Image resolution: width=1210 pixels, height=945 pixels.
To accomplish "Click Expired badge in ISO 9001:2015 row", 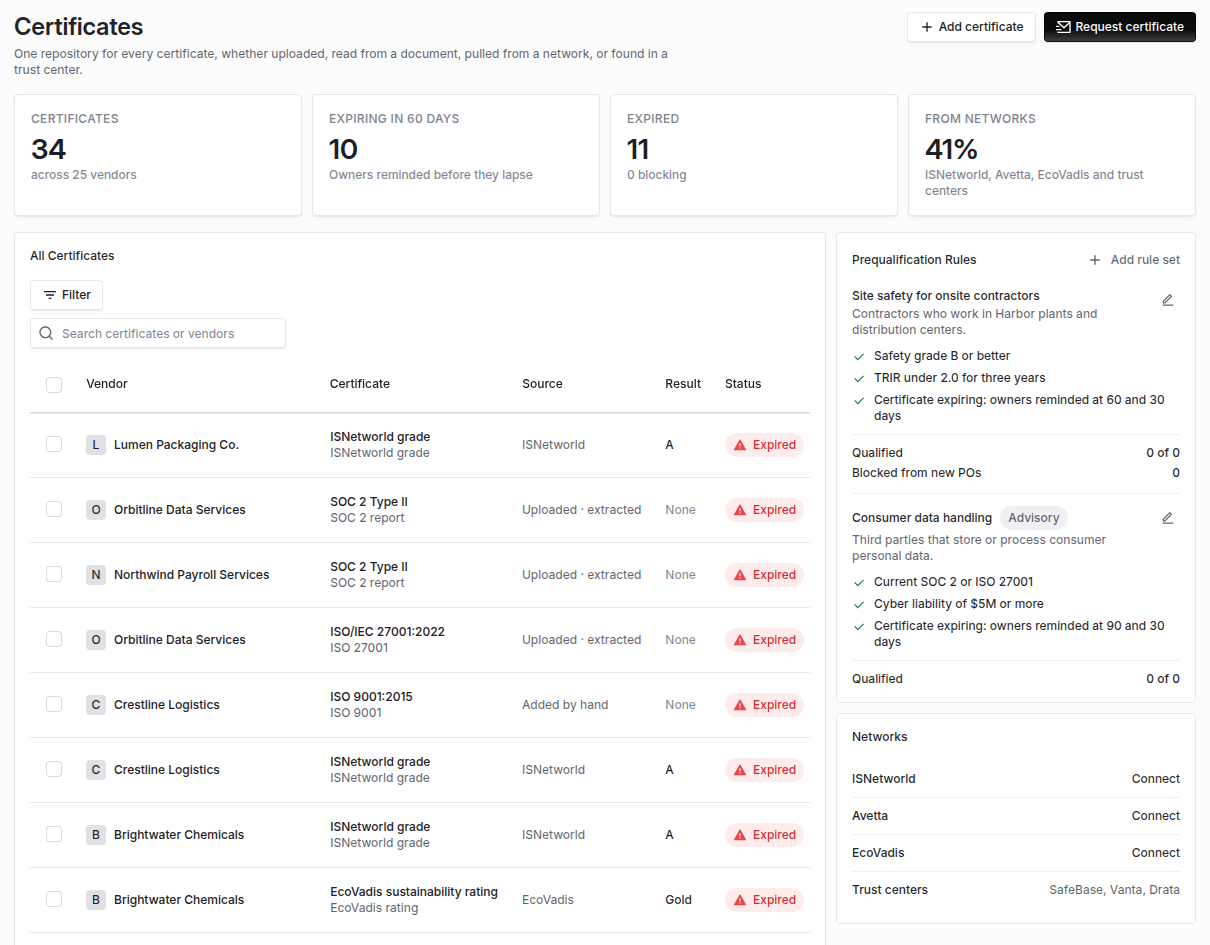I will [x=764, y=705].
